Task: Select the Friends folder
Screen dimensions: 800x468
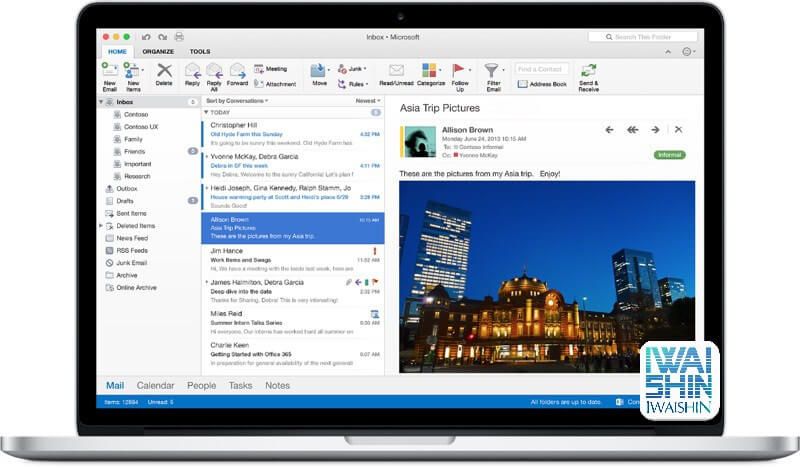Action: (x=134, y=152)
